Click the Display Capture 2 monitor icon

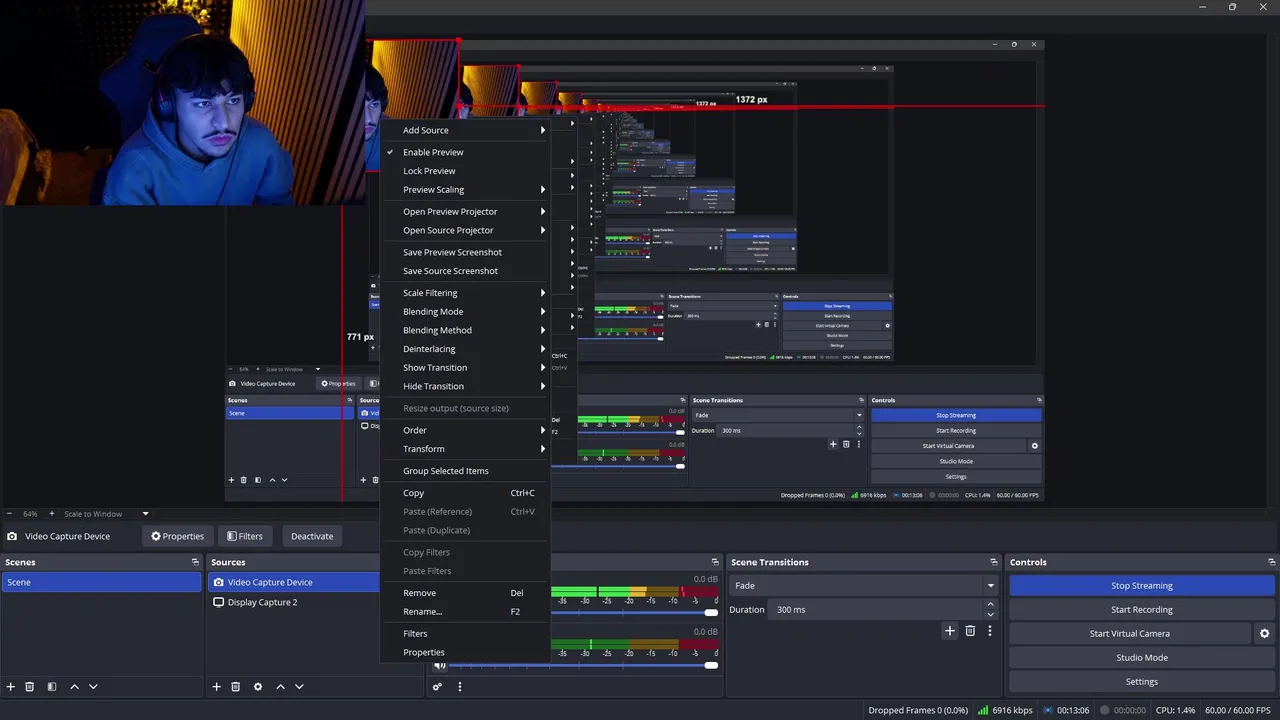[219, 602]
